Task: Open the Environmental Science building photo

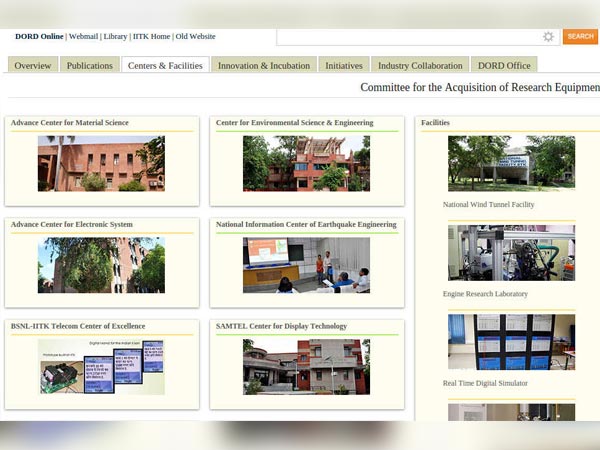Action: coord(307,163)
